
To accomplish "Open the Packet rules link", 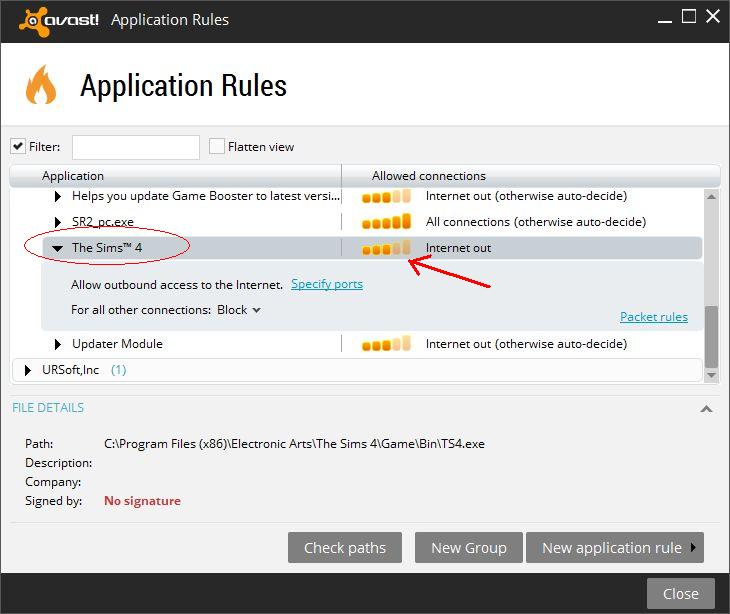I will click(x=654, y=317).
